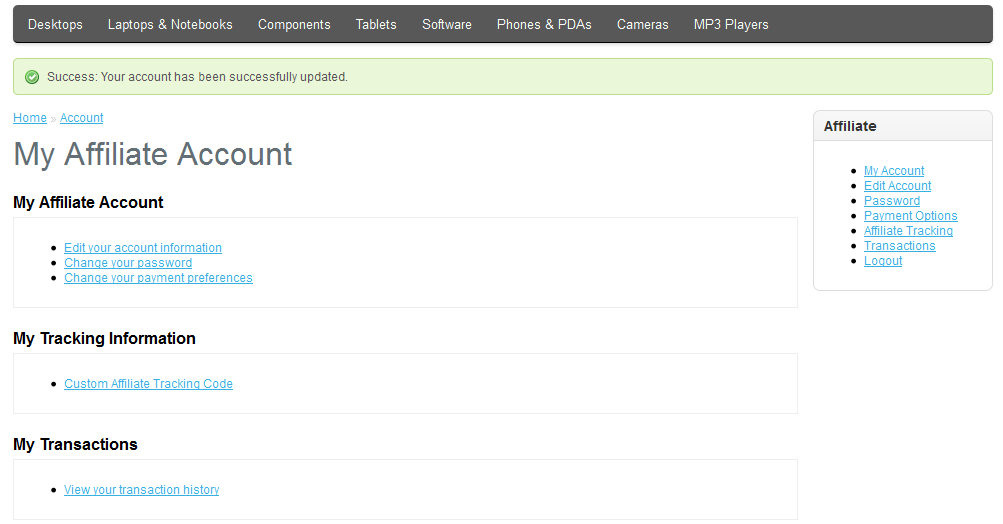Select Affiliate Tracking in sidebar
This screenshot has width=1003, height=524.
908,231
